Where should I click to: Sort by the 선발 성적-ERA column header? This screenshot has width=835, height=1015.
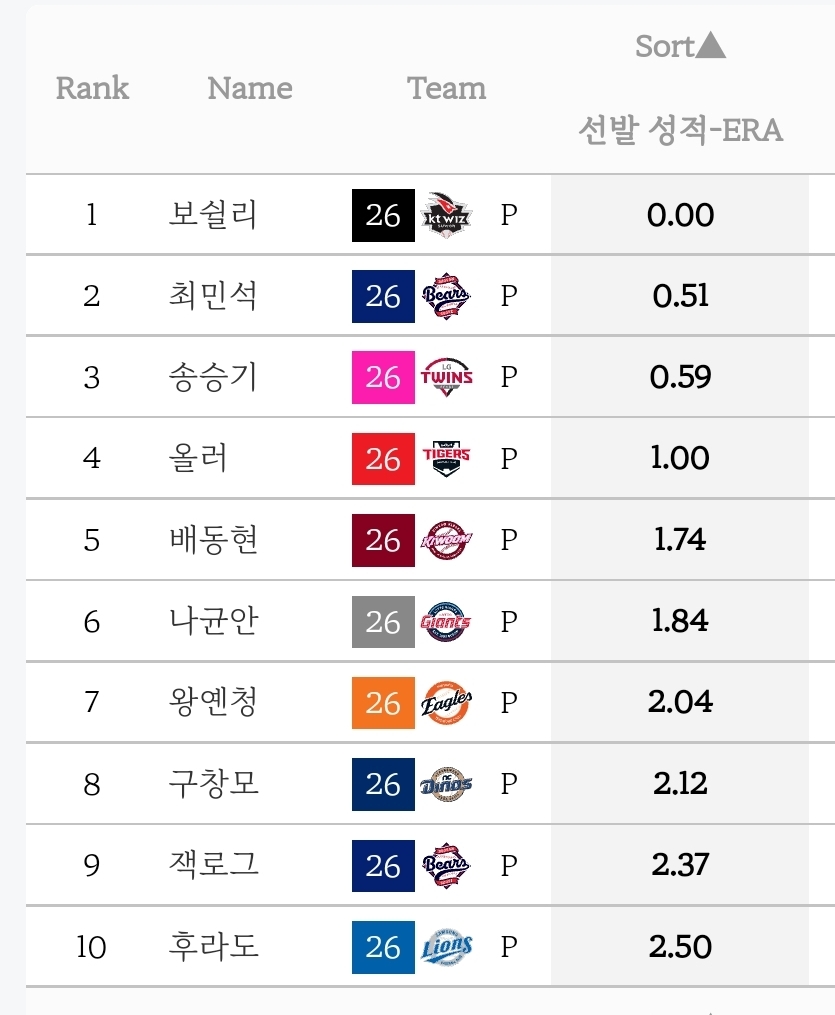[x=680, y=130]
